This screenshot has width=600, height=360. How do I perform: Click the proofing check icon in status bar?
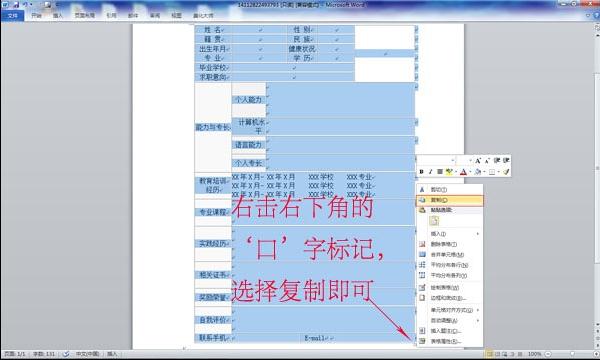pos(66,354)
